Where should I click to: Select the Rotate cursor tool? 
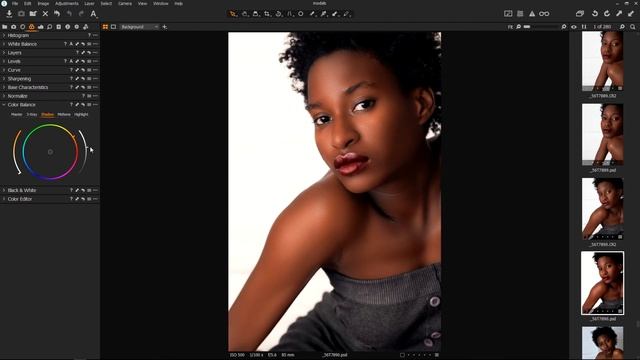point(278,14)
